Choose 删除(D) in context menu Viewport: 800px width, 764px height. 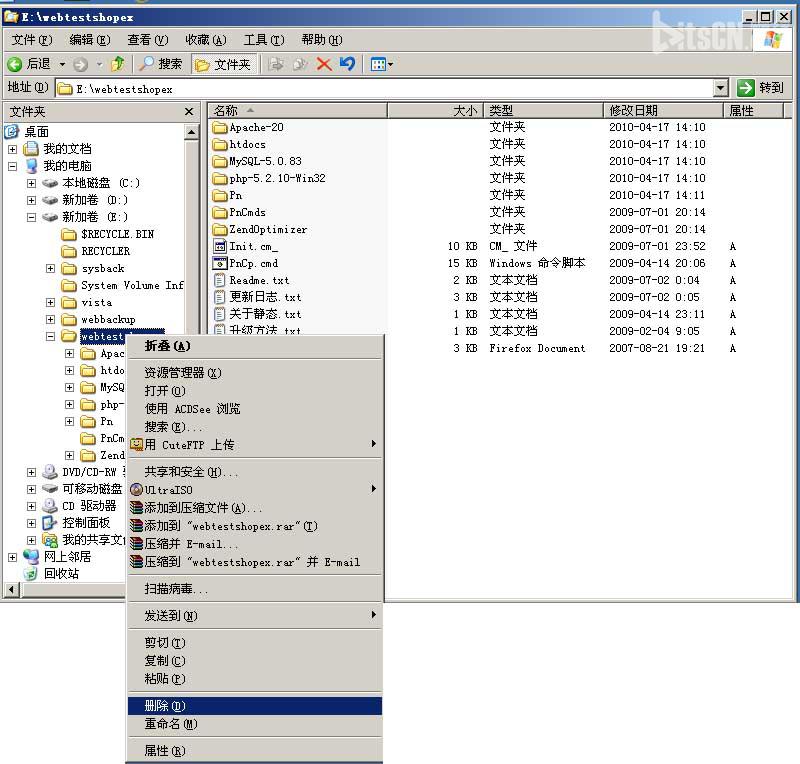255,706
